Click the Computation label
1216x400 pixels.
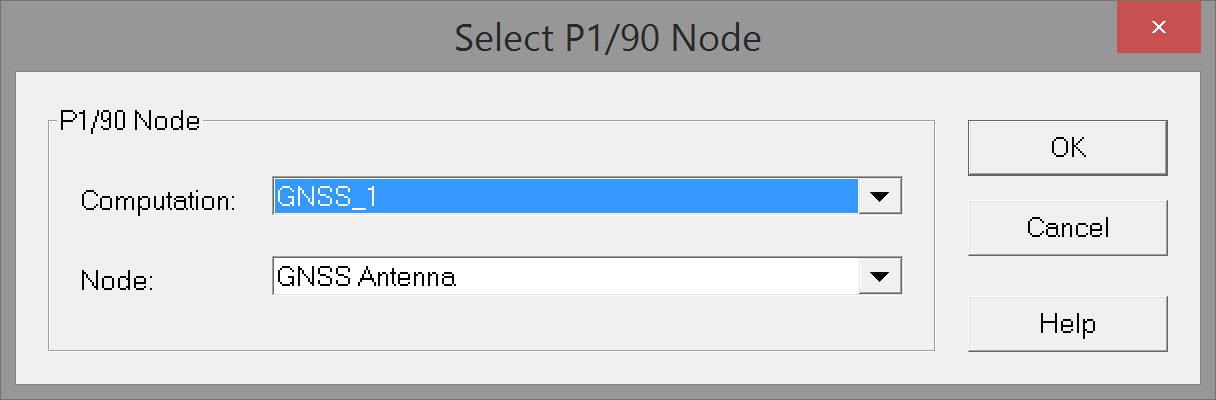158,200
